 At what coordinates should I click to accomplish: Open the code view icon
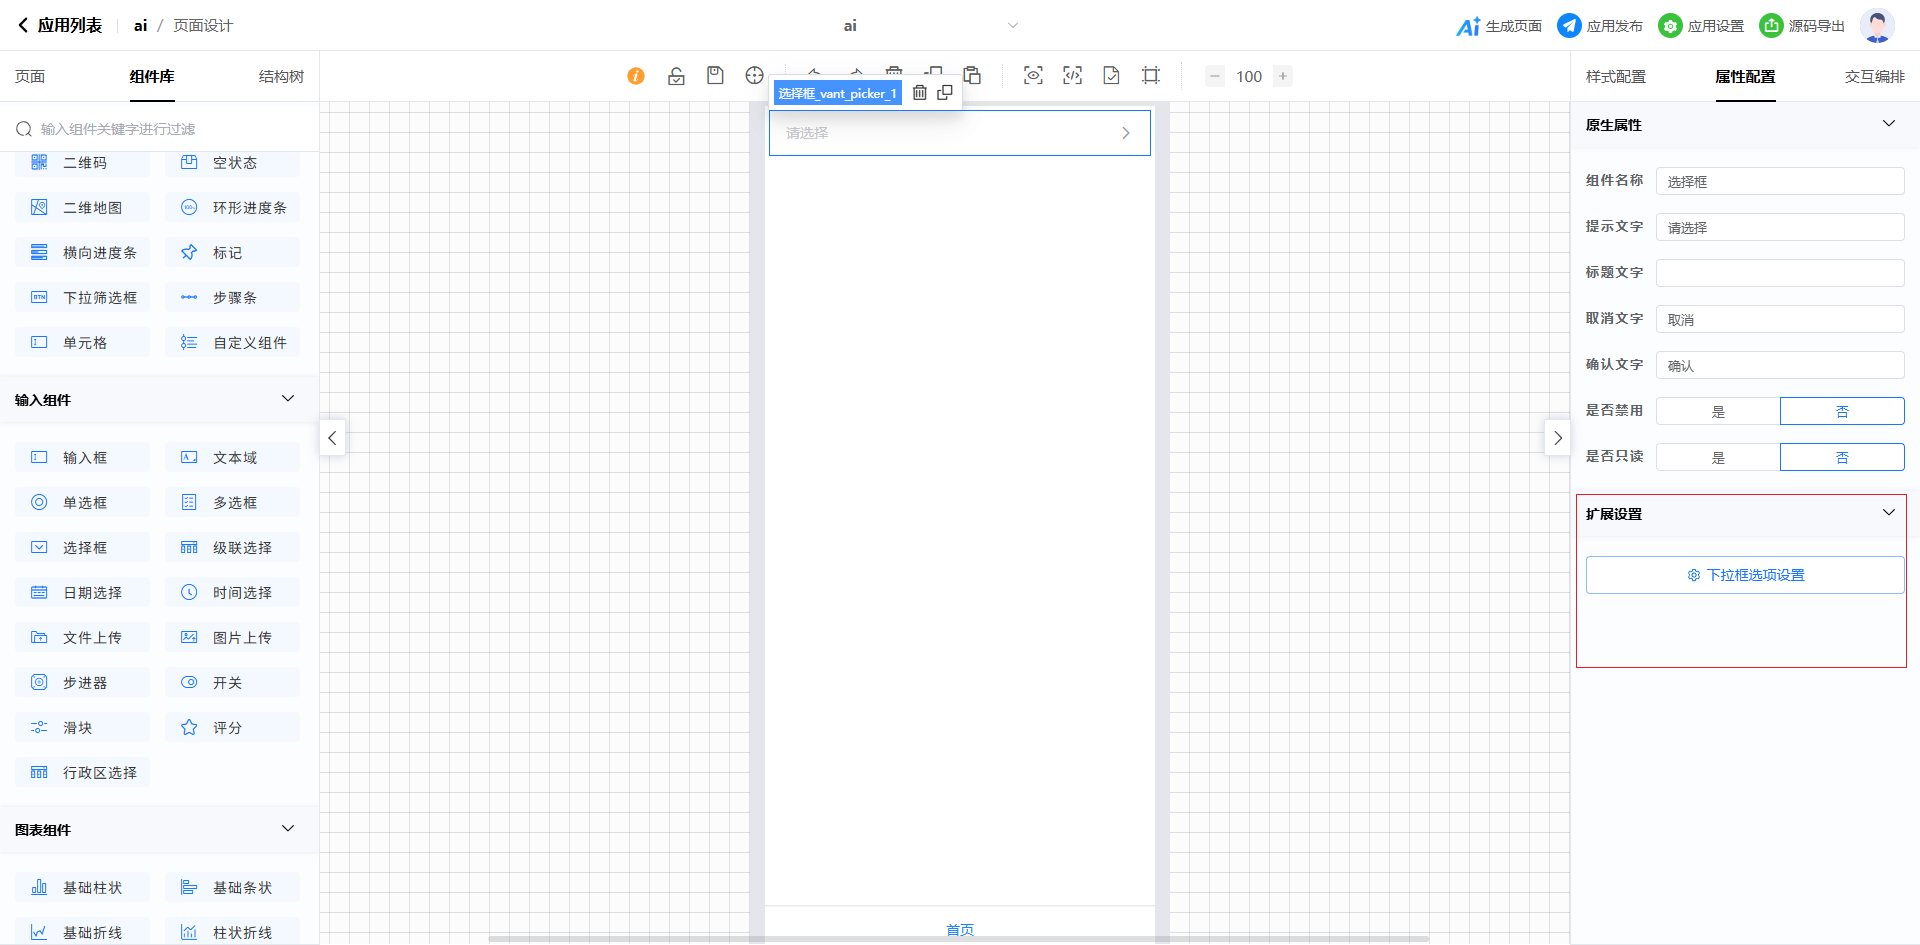click(x=1072, y=76)
